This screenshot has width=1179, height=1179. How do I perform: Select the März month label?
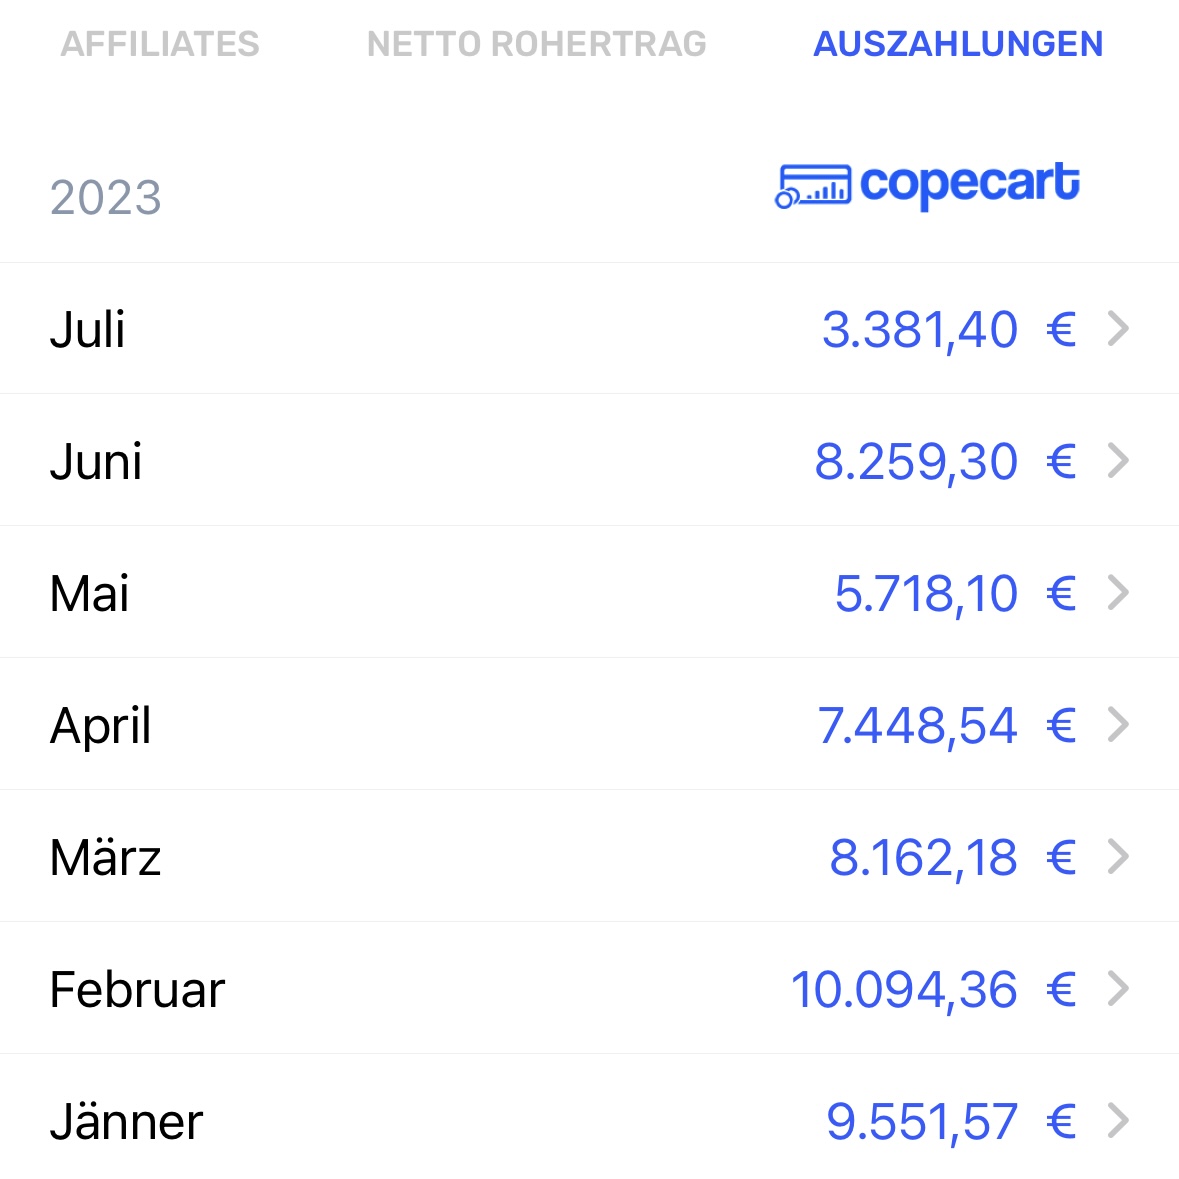[x=105, y=856]
